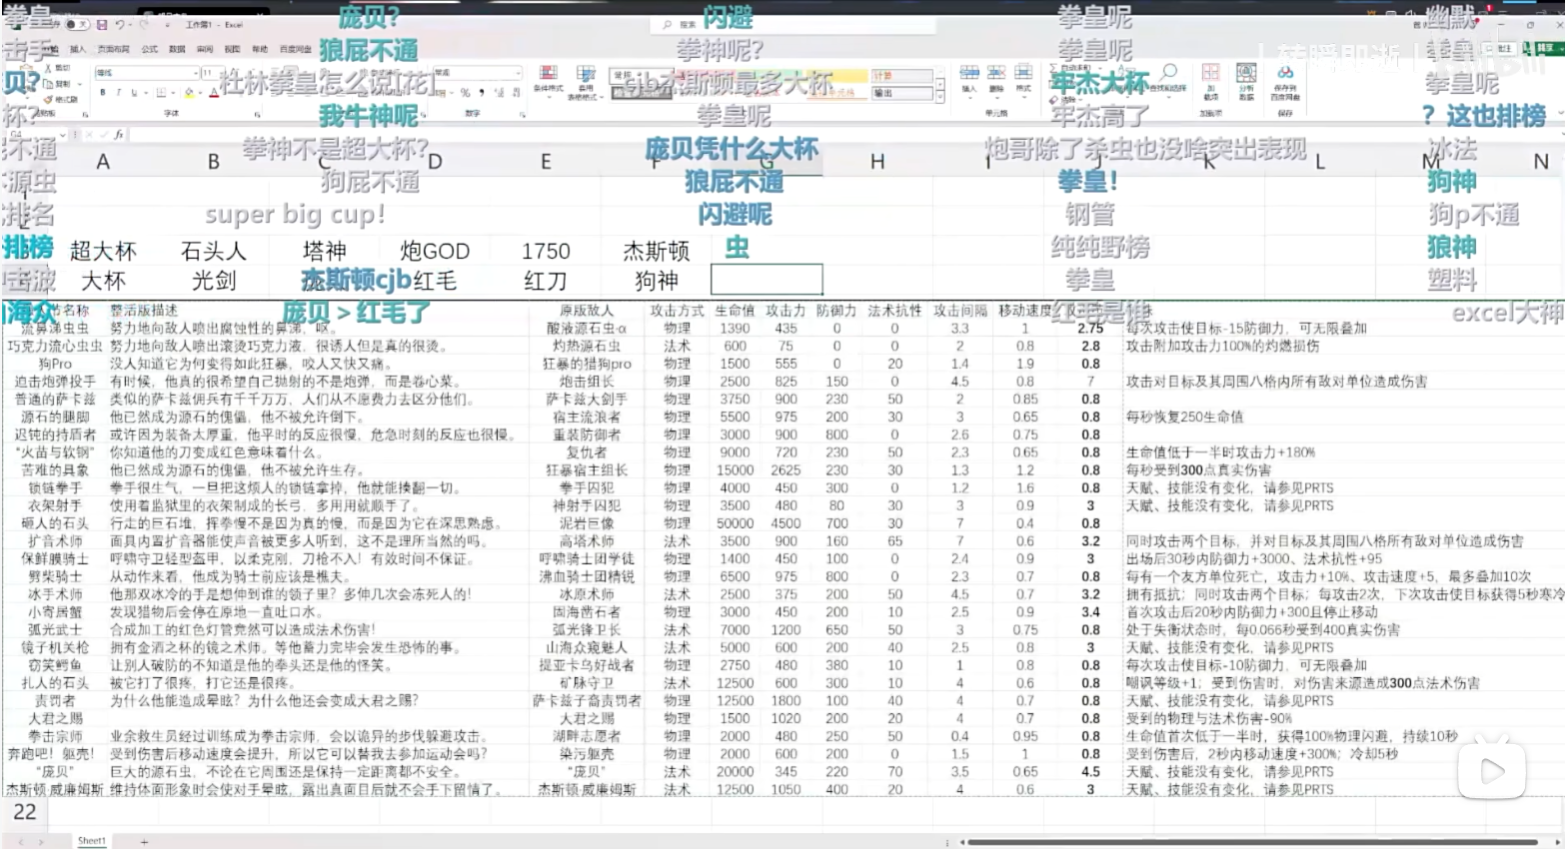Select the cell containing 光剑
The width and height of the screenshot is (1565, 849).
click(x=213, y=281)
